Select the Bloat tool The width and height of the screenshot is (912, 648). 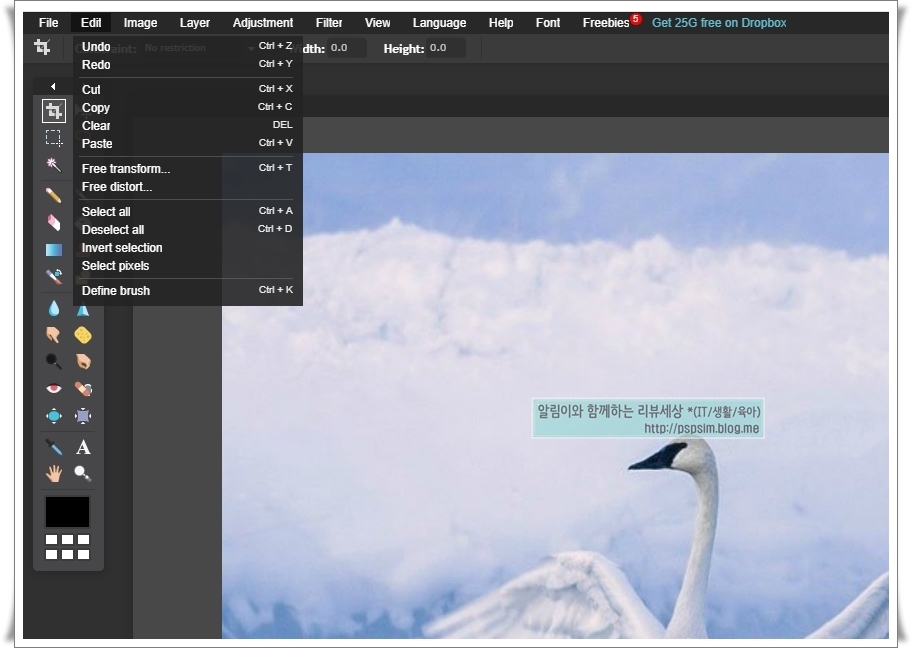[54, 415]
